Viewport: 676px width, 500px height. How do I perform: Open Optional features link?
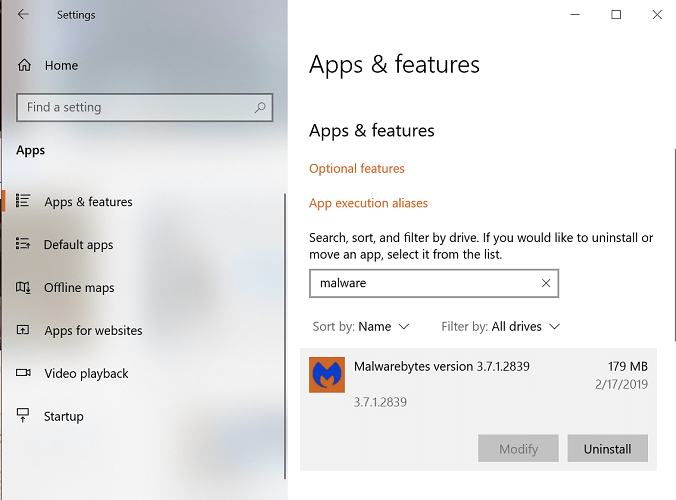[x=357, y=169]
